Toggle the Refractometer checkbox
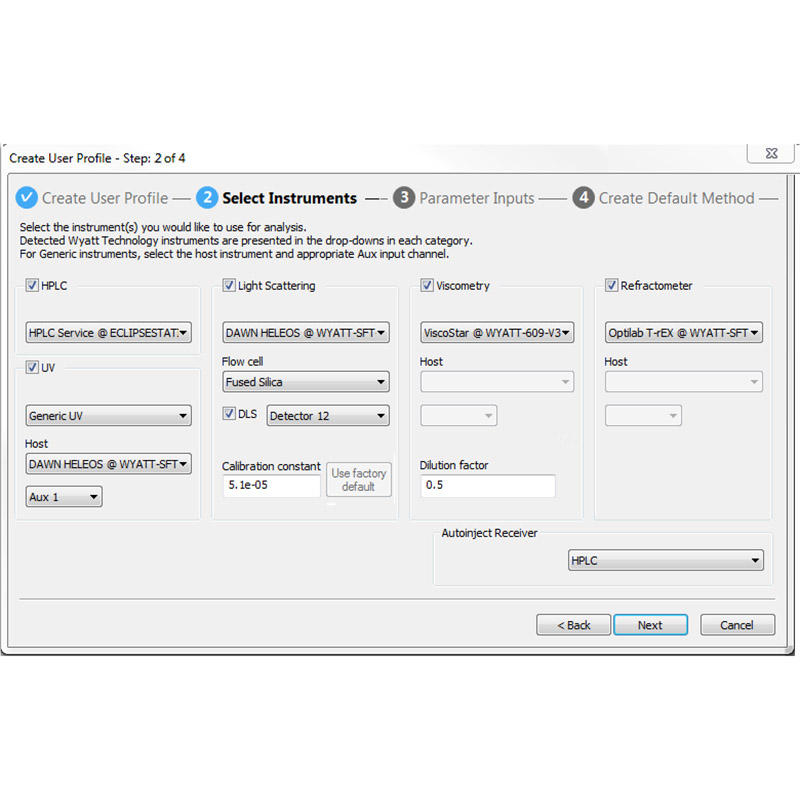Screen dimensions: 800x800 coord(611,285)
